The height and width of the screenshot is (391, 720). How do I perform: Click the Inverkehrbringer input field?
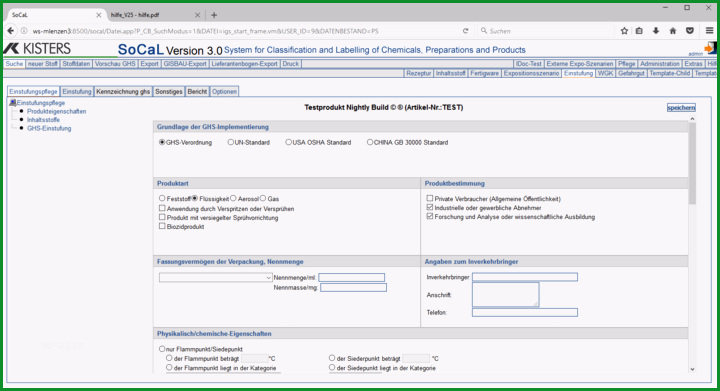(525, 277)
